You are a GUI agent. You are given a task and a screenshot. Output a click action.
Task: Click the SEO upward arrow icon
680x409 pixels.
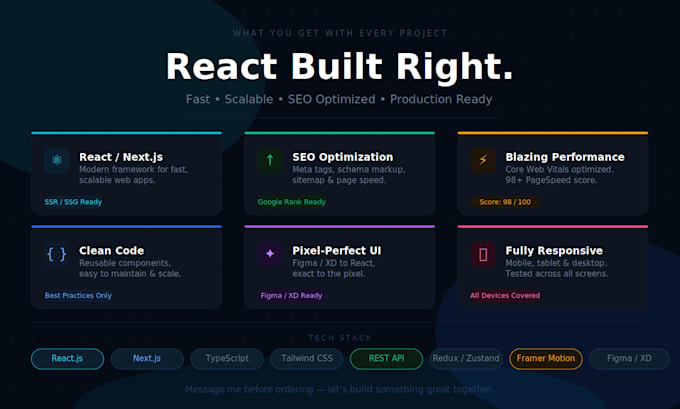(270, 160)
